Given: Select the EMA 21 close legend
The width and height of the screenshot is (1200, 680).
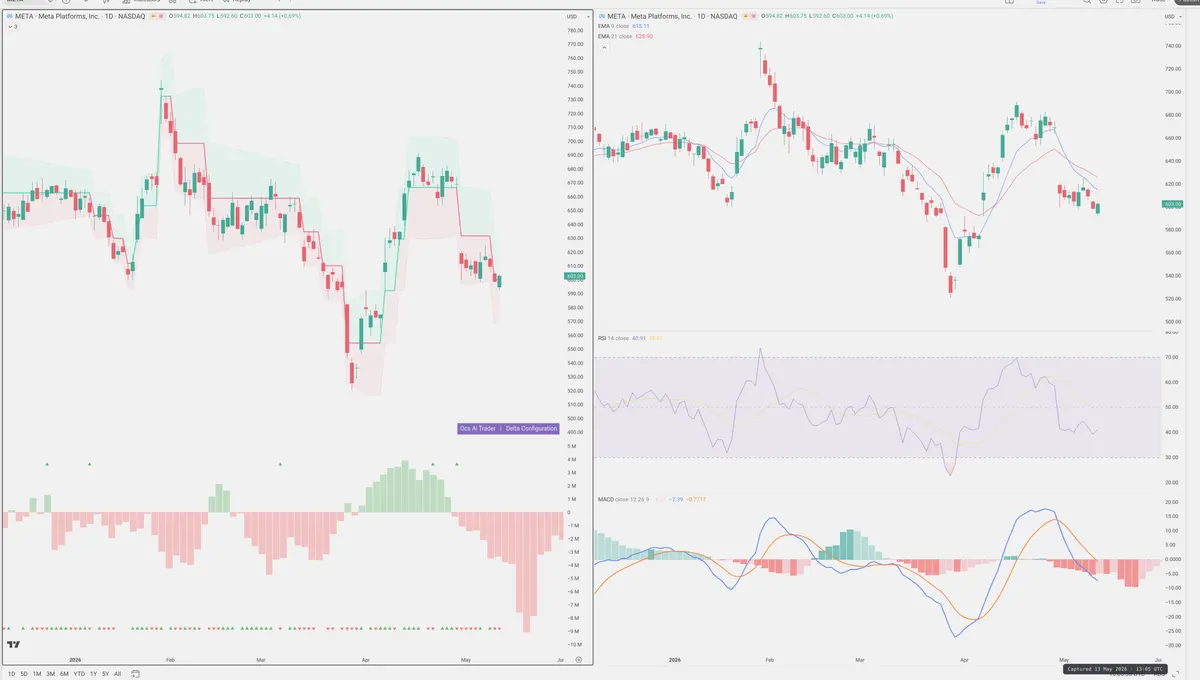Looking at the screenshot, I should [x=615, y=36].
